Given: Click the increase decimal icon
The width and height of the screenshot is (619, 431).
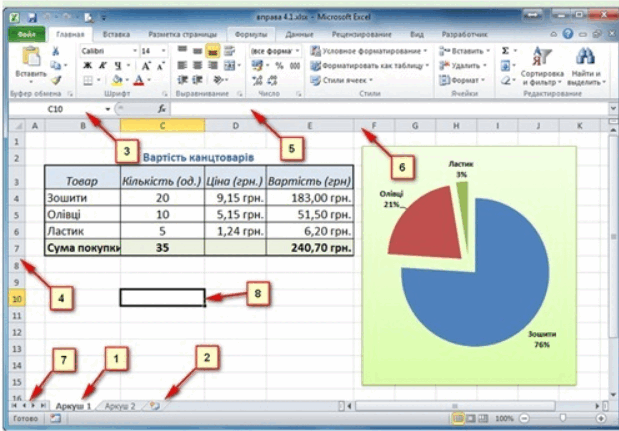Looking at the screenshot, I should click(x=257, y=81).
